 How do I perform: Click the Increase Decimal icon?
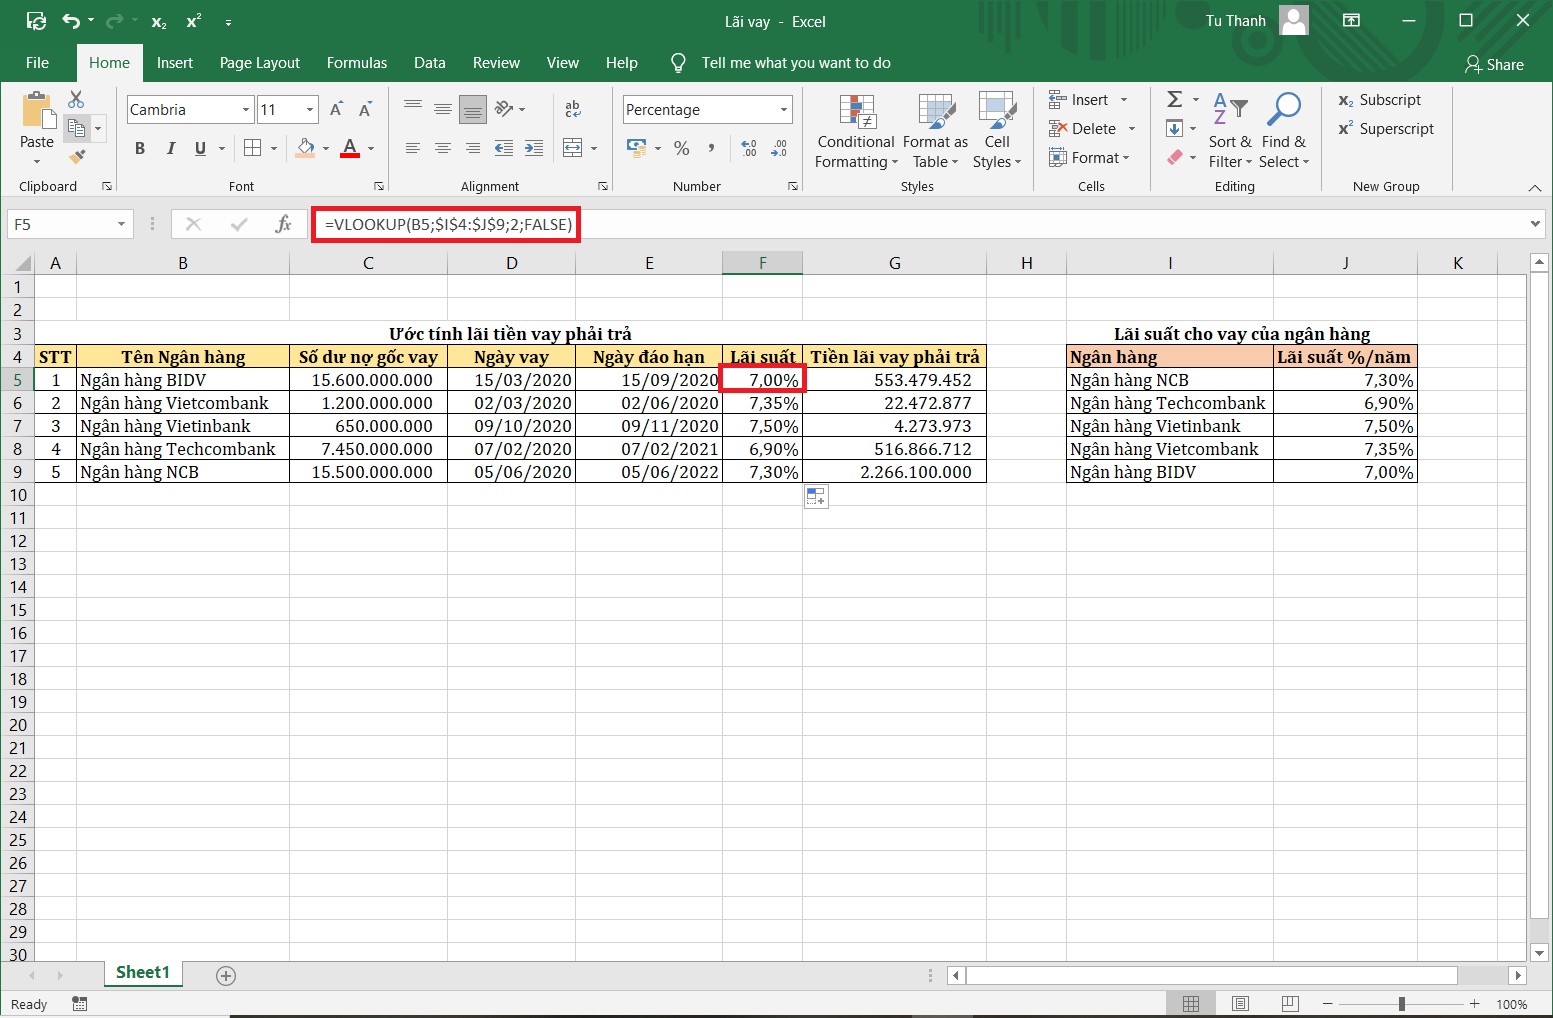pyautogui.click(x=749, y=148)
